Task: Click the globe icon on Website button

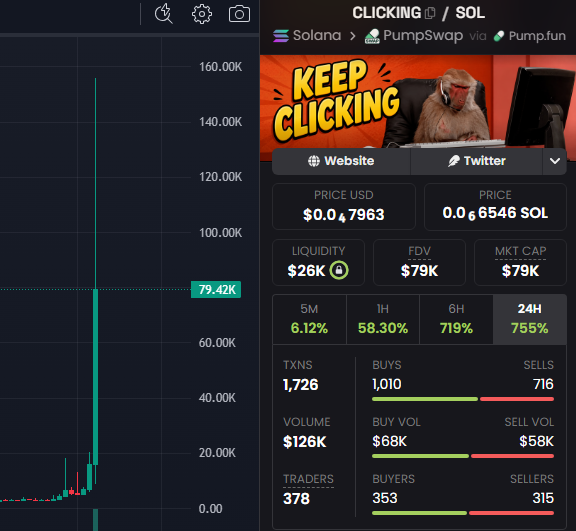Action: point(314,161)
